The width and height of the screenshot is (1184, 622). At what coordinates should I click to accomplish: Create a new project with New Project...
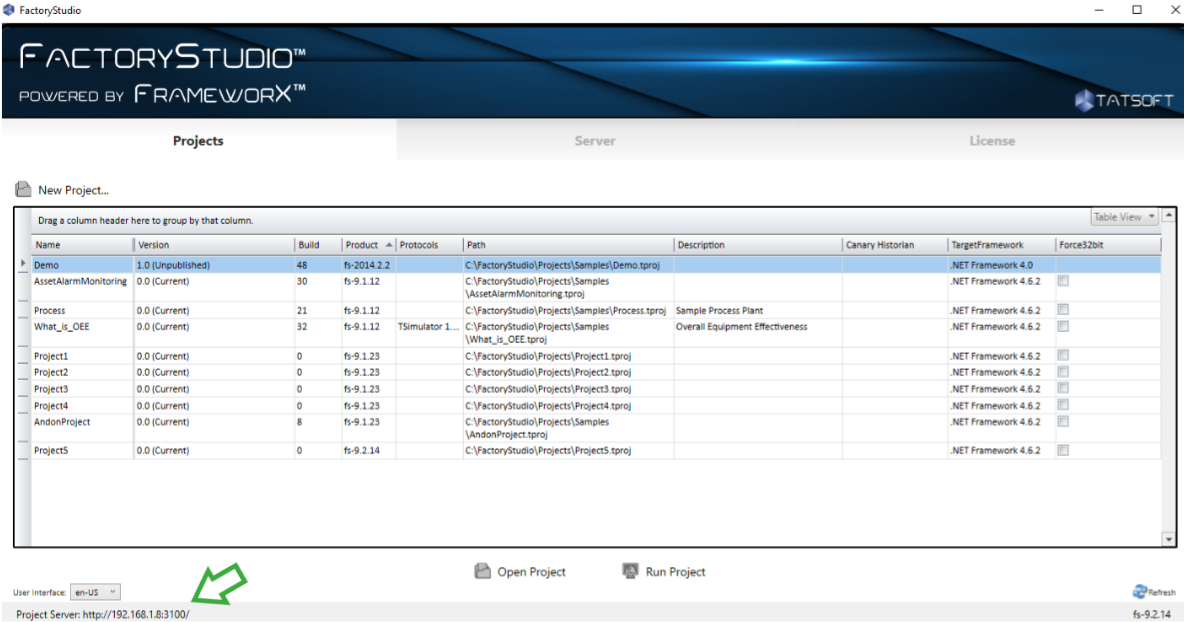pos(63,189)
